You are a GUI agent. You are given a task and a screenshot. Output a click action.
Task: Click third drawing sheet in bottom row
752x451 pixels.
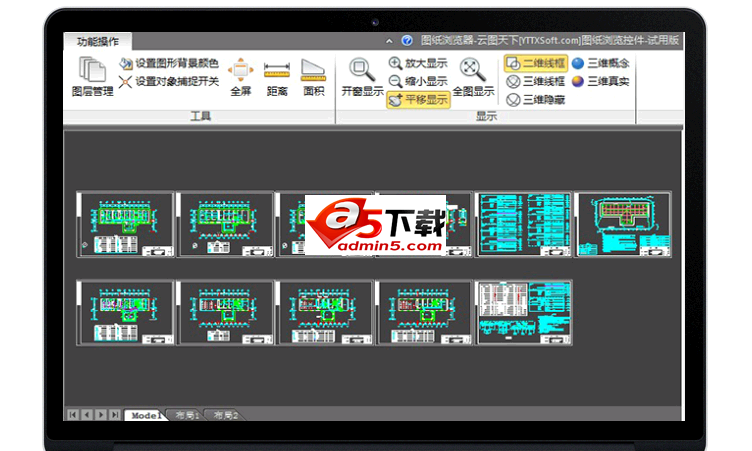[x=325, y=313]
